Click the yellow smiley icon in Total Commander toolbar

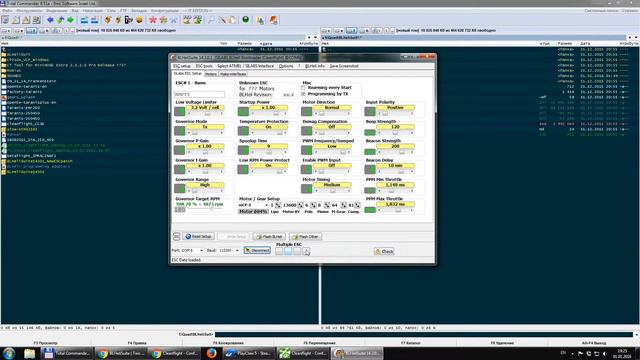click(x=139, y=20)
